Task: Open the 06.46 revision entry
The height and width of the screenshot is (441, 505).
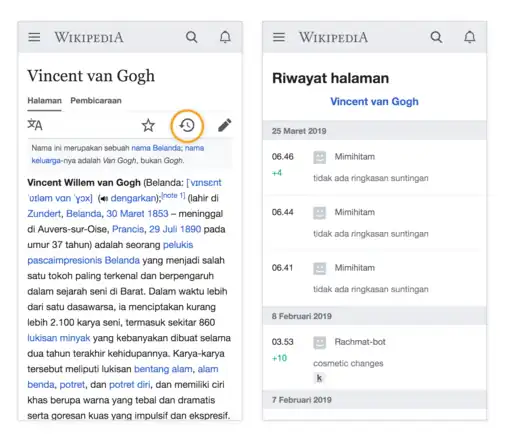Action: [x=374, y=167]
